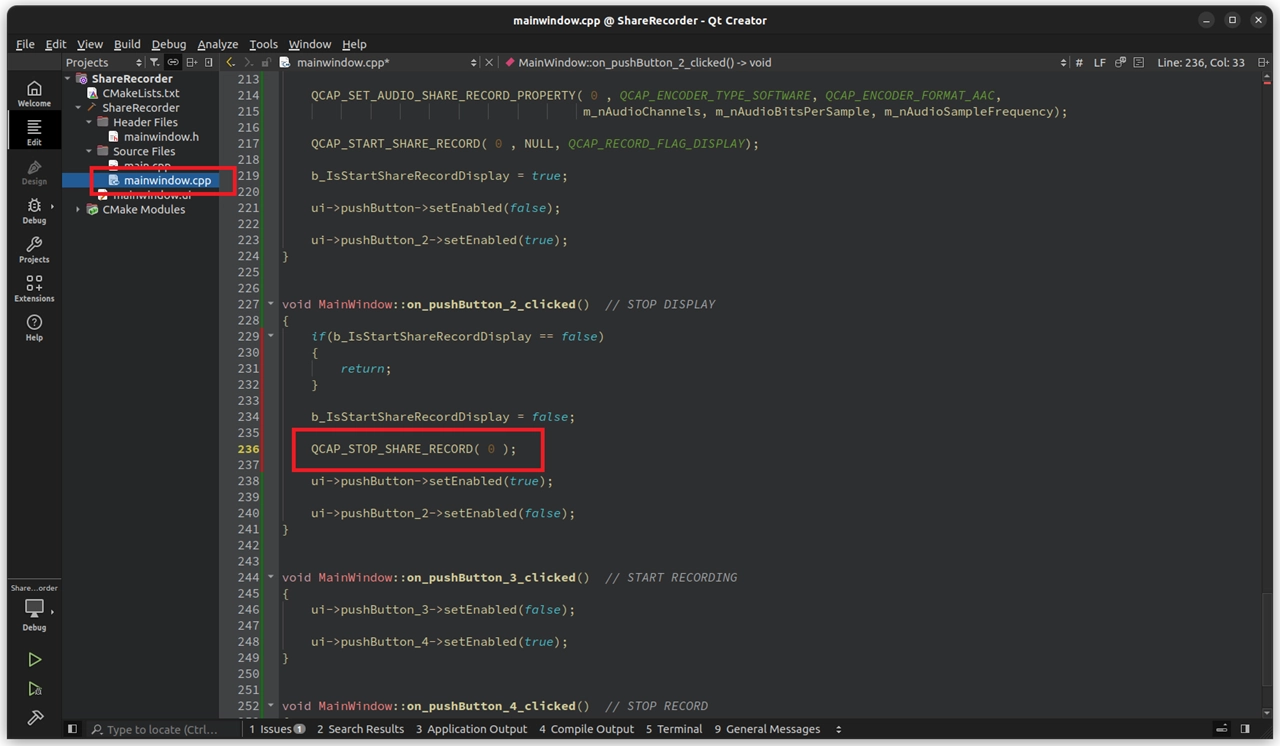Screen dimensions: 1280x746
Task: Fold the on_pushButton_2_clicked function at line 227
Action: coord(271,304)
